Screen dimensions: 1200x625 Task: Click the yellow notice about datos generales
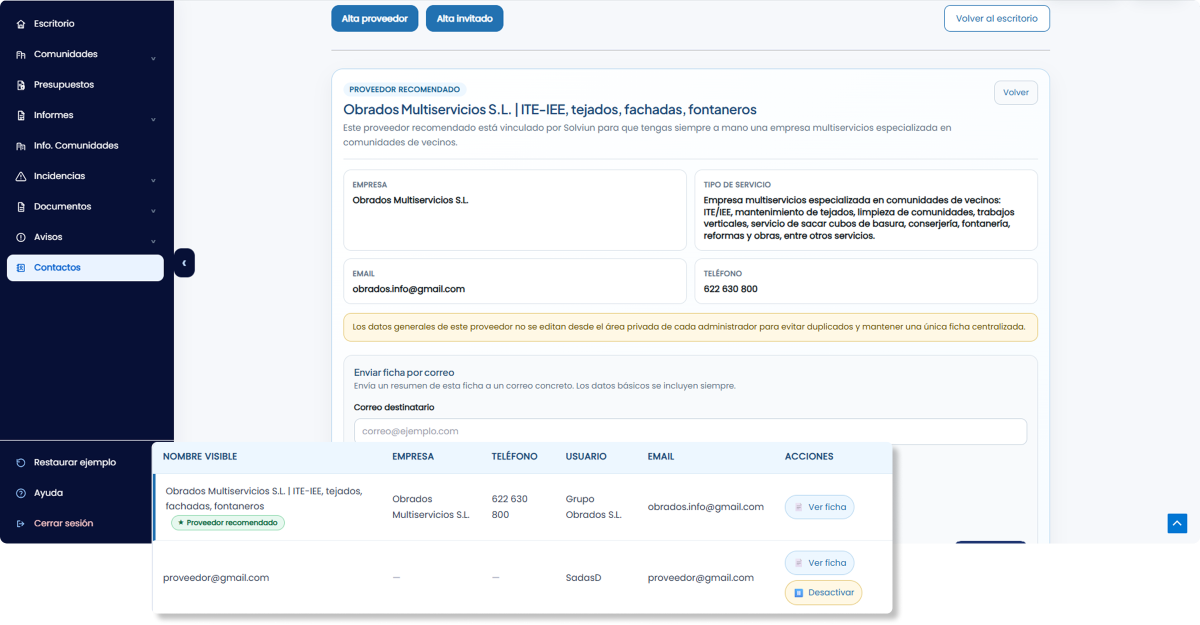(690, 327)
